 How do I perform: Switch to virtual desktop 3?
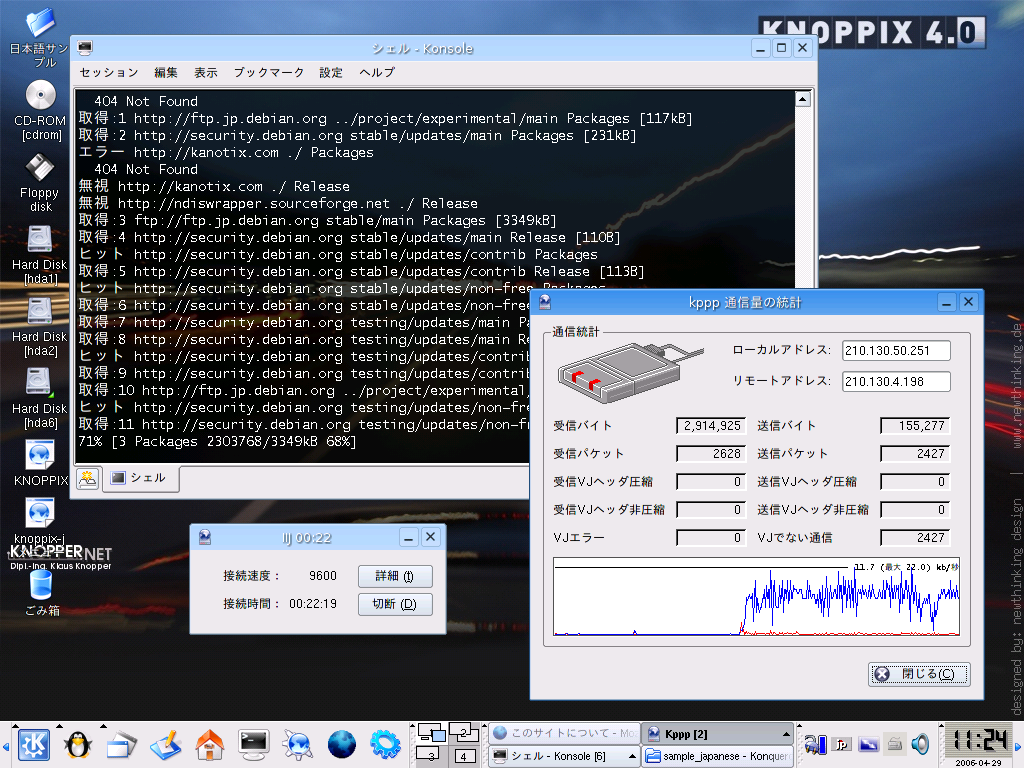pos(432,756)
